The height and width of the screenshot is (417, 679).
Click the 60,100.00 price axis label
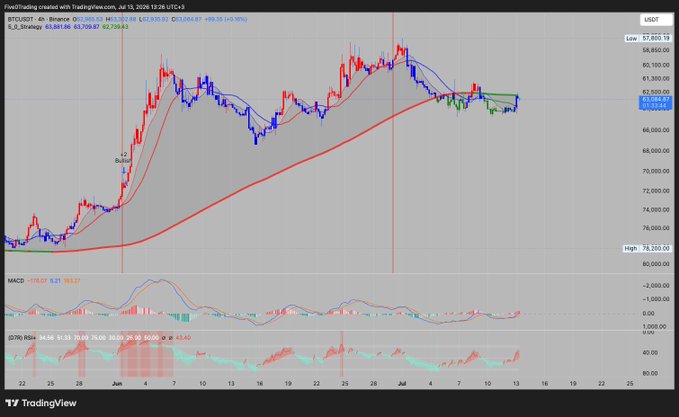coord(656,65)
